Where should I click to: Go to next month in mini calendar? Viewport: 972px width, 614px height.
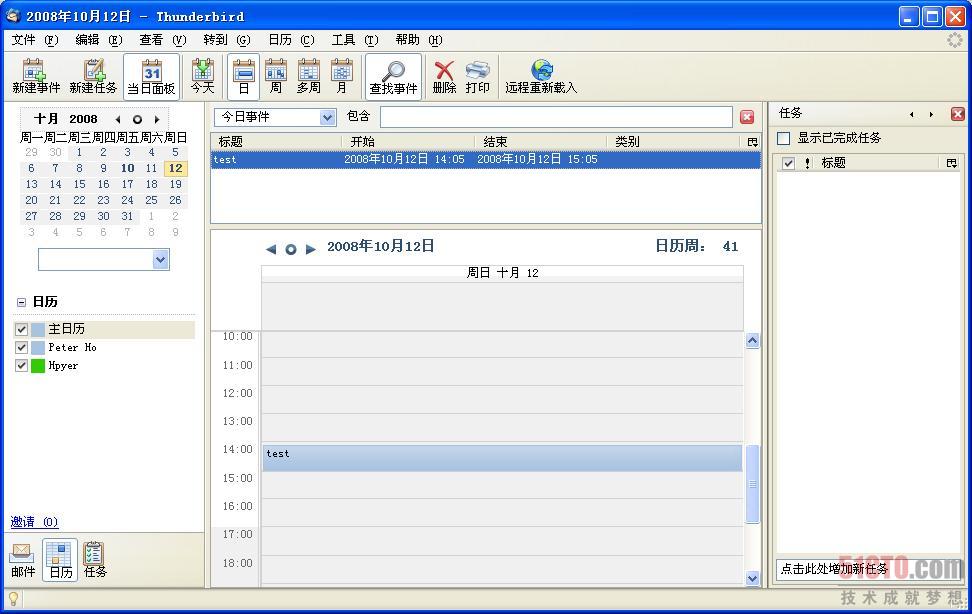pos(157,119)
